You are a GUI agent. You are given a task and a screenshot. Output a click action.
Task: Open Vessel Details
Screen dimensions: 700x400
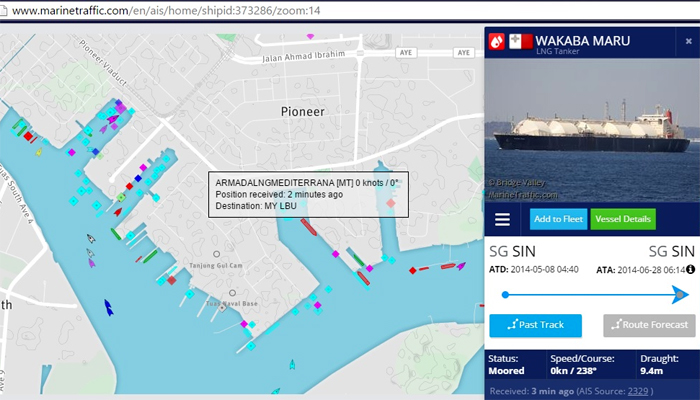[x=623, y=219]
